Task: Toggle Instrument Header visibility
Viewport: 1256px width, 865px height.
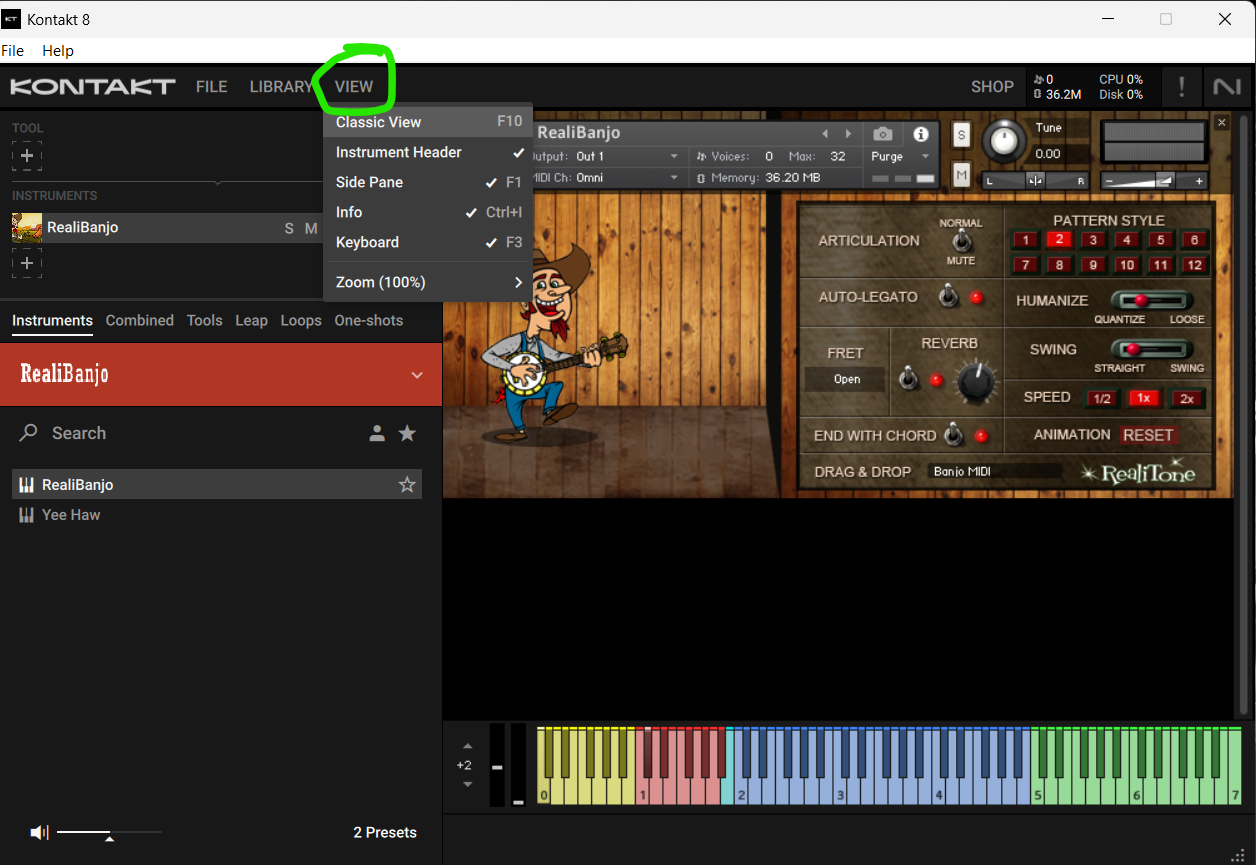Action: (428, 152)
